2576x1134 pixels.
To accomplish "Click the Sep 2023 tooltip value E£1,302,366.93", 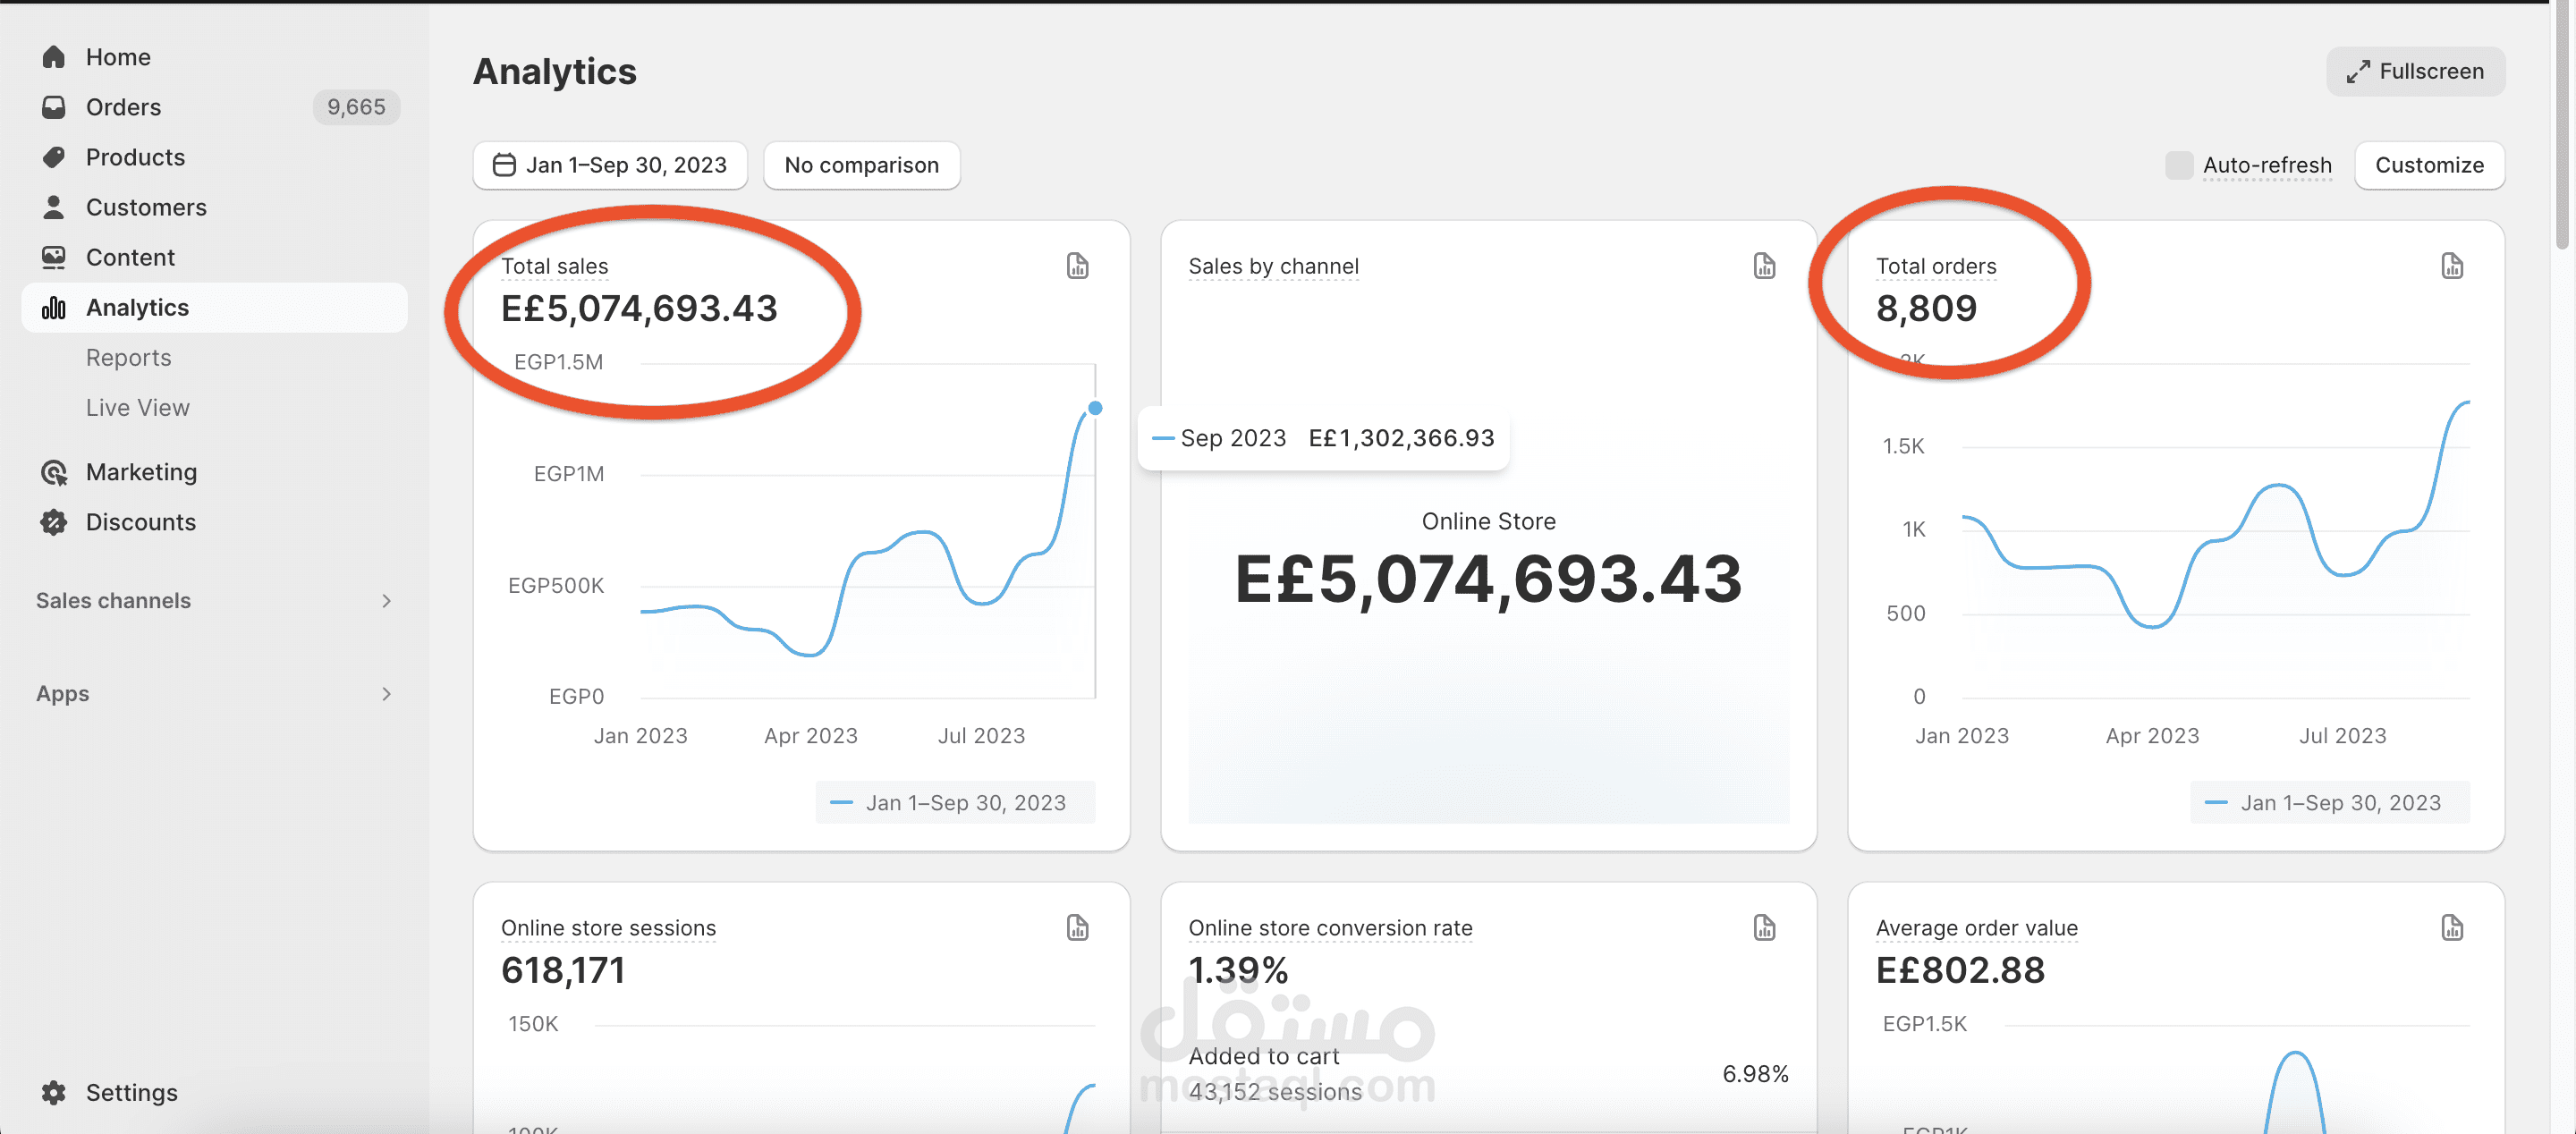I will pyautogui.click(x=1401, y=438).
